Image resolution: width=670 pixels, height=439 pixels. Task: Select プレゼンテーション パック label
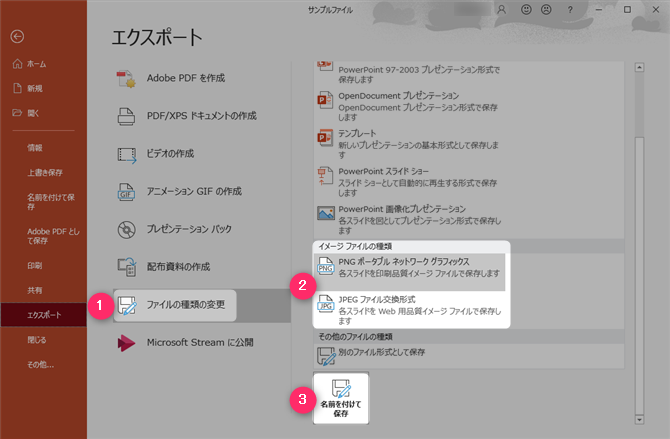(x=189, y=229)
